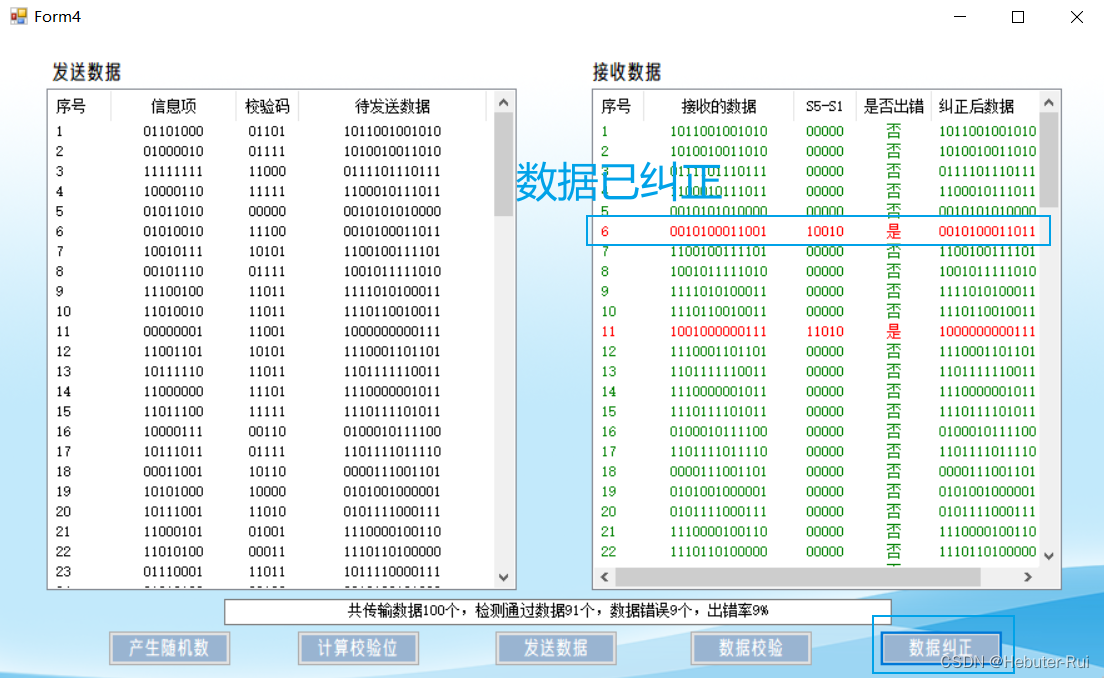Click the 校验码 column header

click(x=267, y=106)
